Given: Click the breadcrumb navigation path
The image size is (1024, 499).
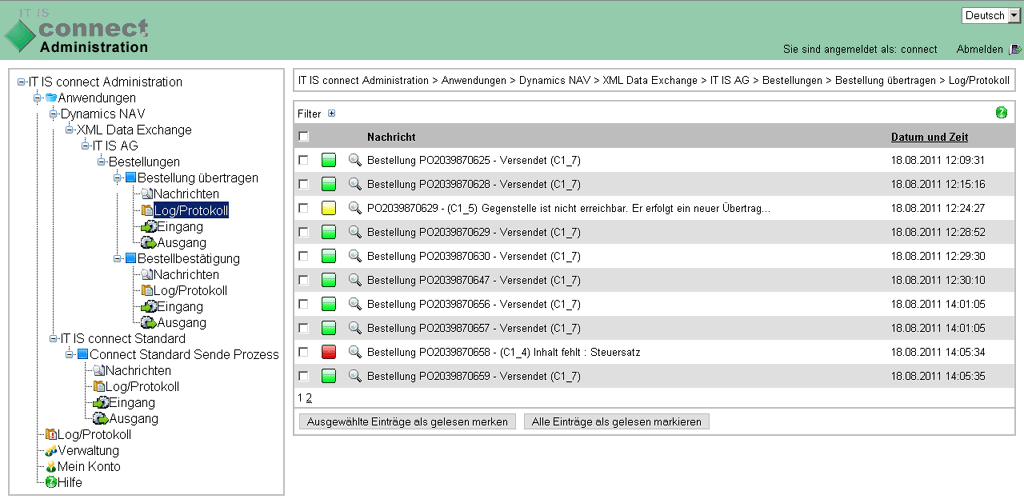Looking at the screenshot, I should pos(654,80).
